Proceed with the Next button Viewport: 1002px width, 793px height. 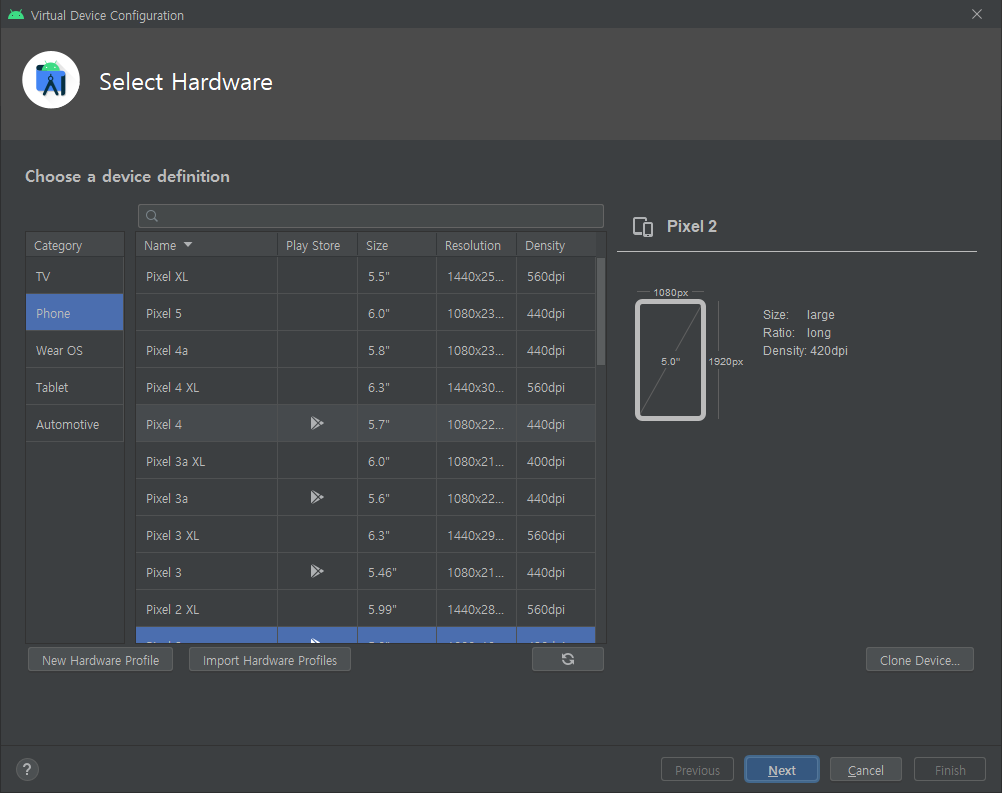(782, 770)
